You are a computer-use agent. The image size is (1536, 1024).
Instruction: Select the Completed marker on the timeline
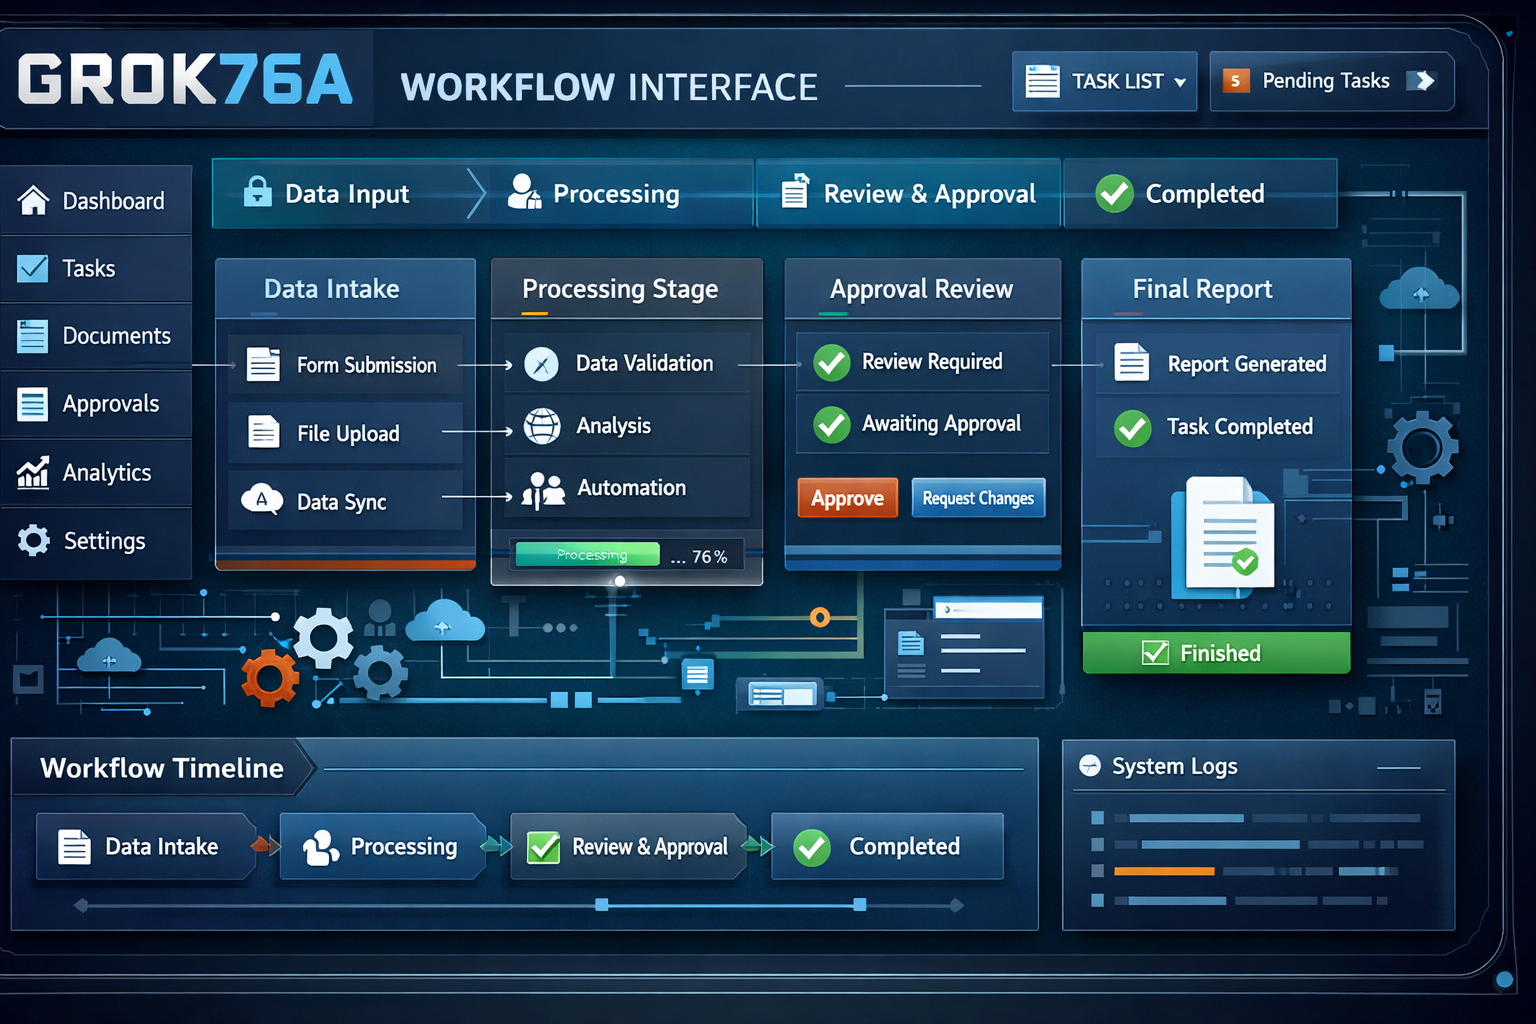click(x=886, y=846)
